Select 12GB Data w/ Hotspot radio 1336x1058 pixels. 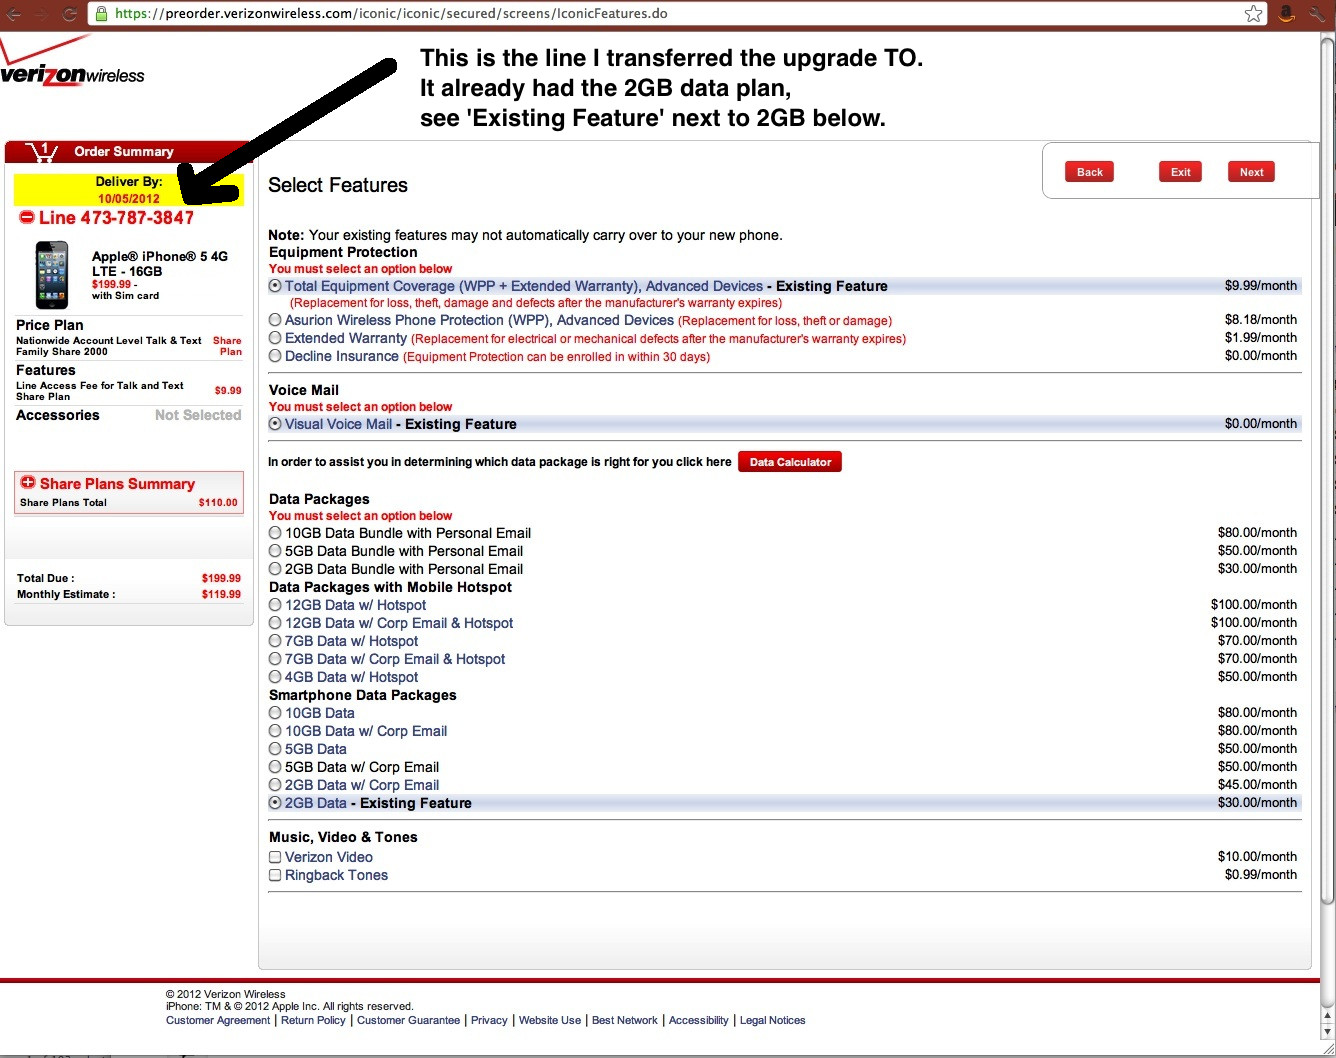(x=275, y=605)
